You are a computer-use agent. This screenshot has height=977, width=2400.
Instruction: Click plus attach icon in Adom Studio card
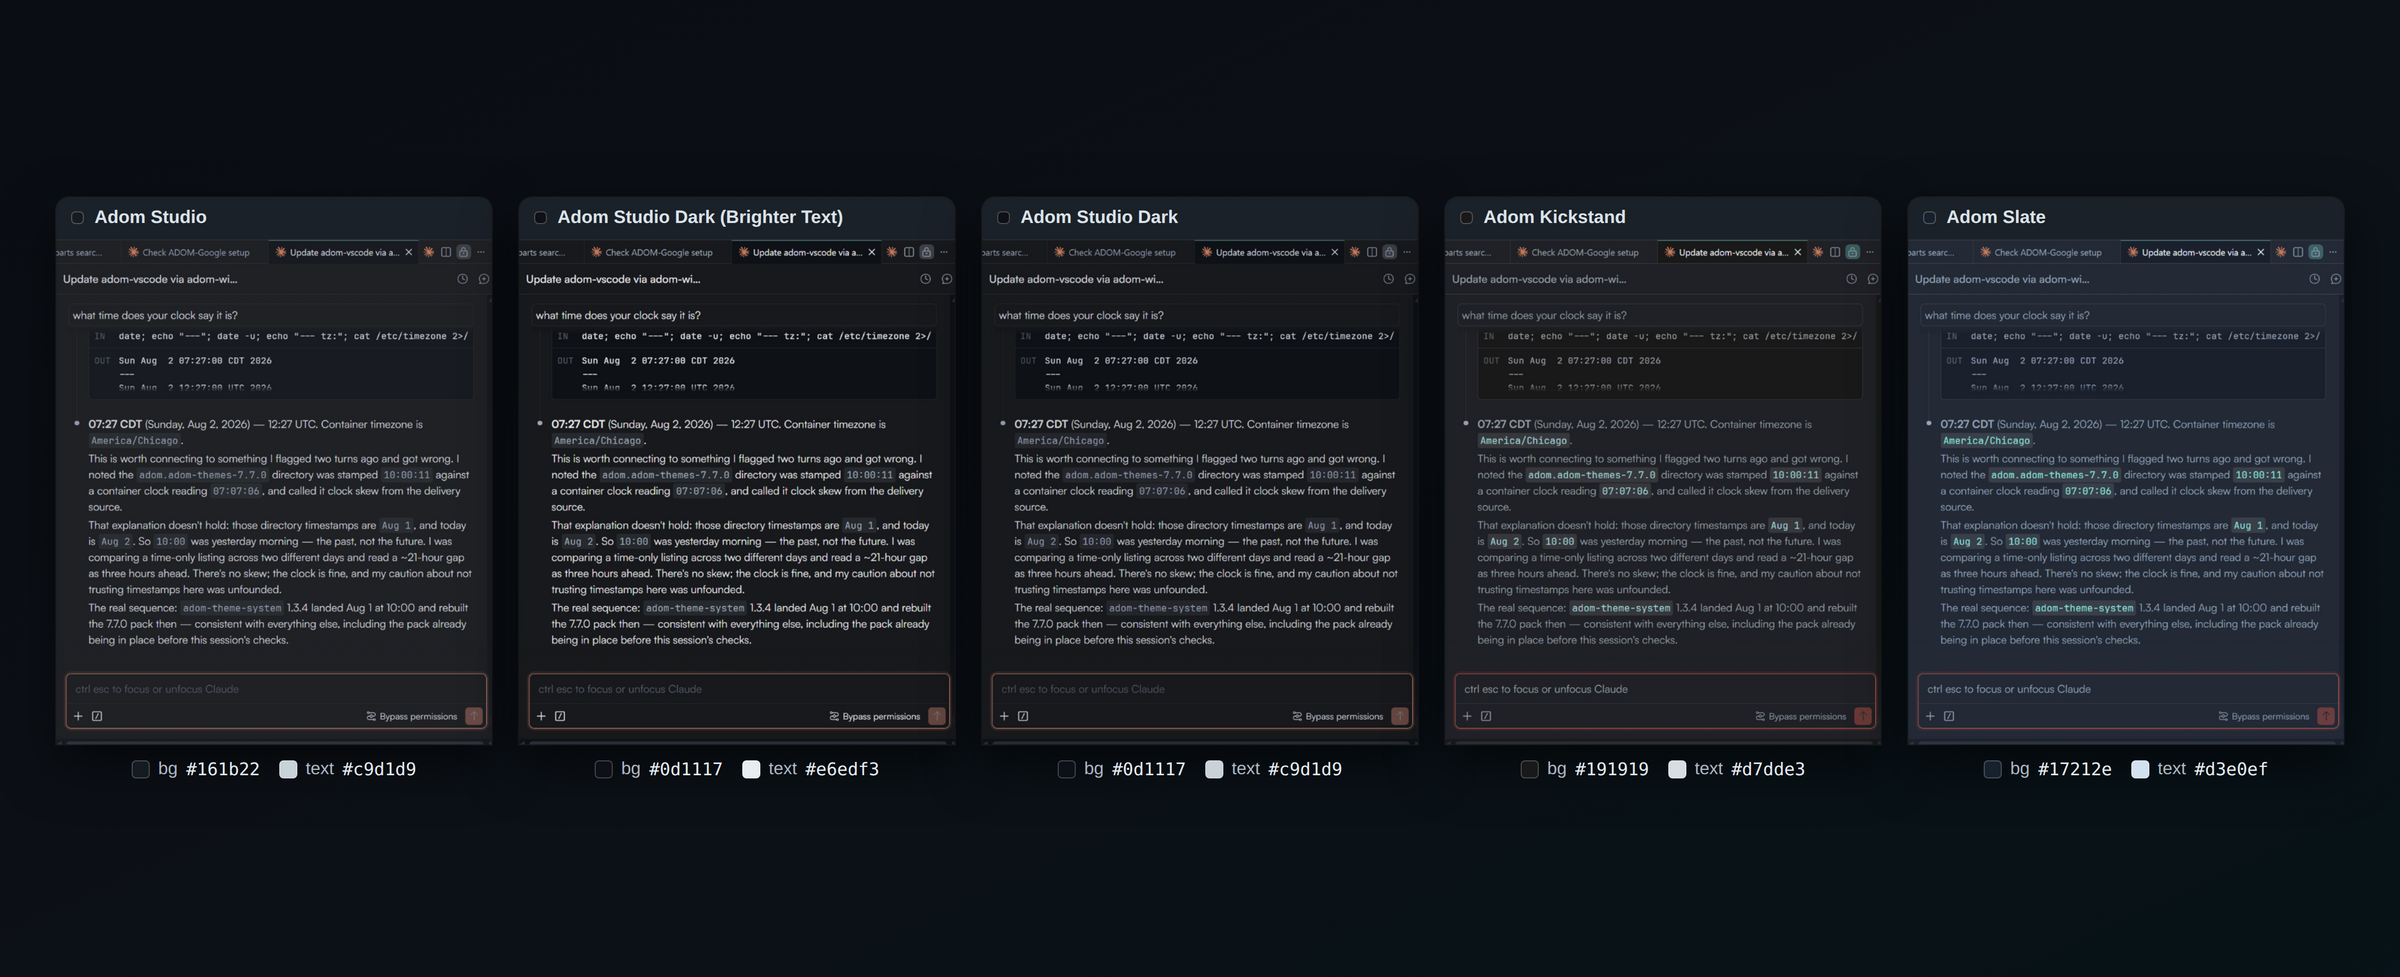(x=78, y=716)
